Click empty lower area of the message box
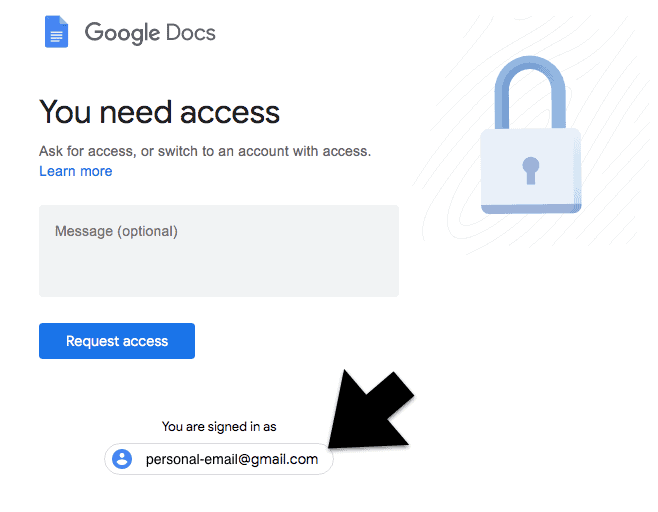The width and height of the screenshot is (658, 512). point(219,273)
